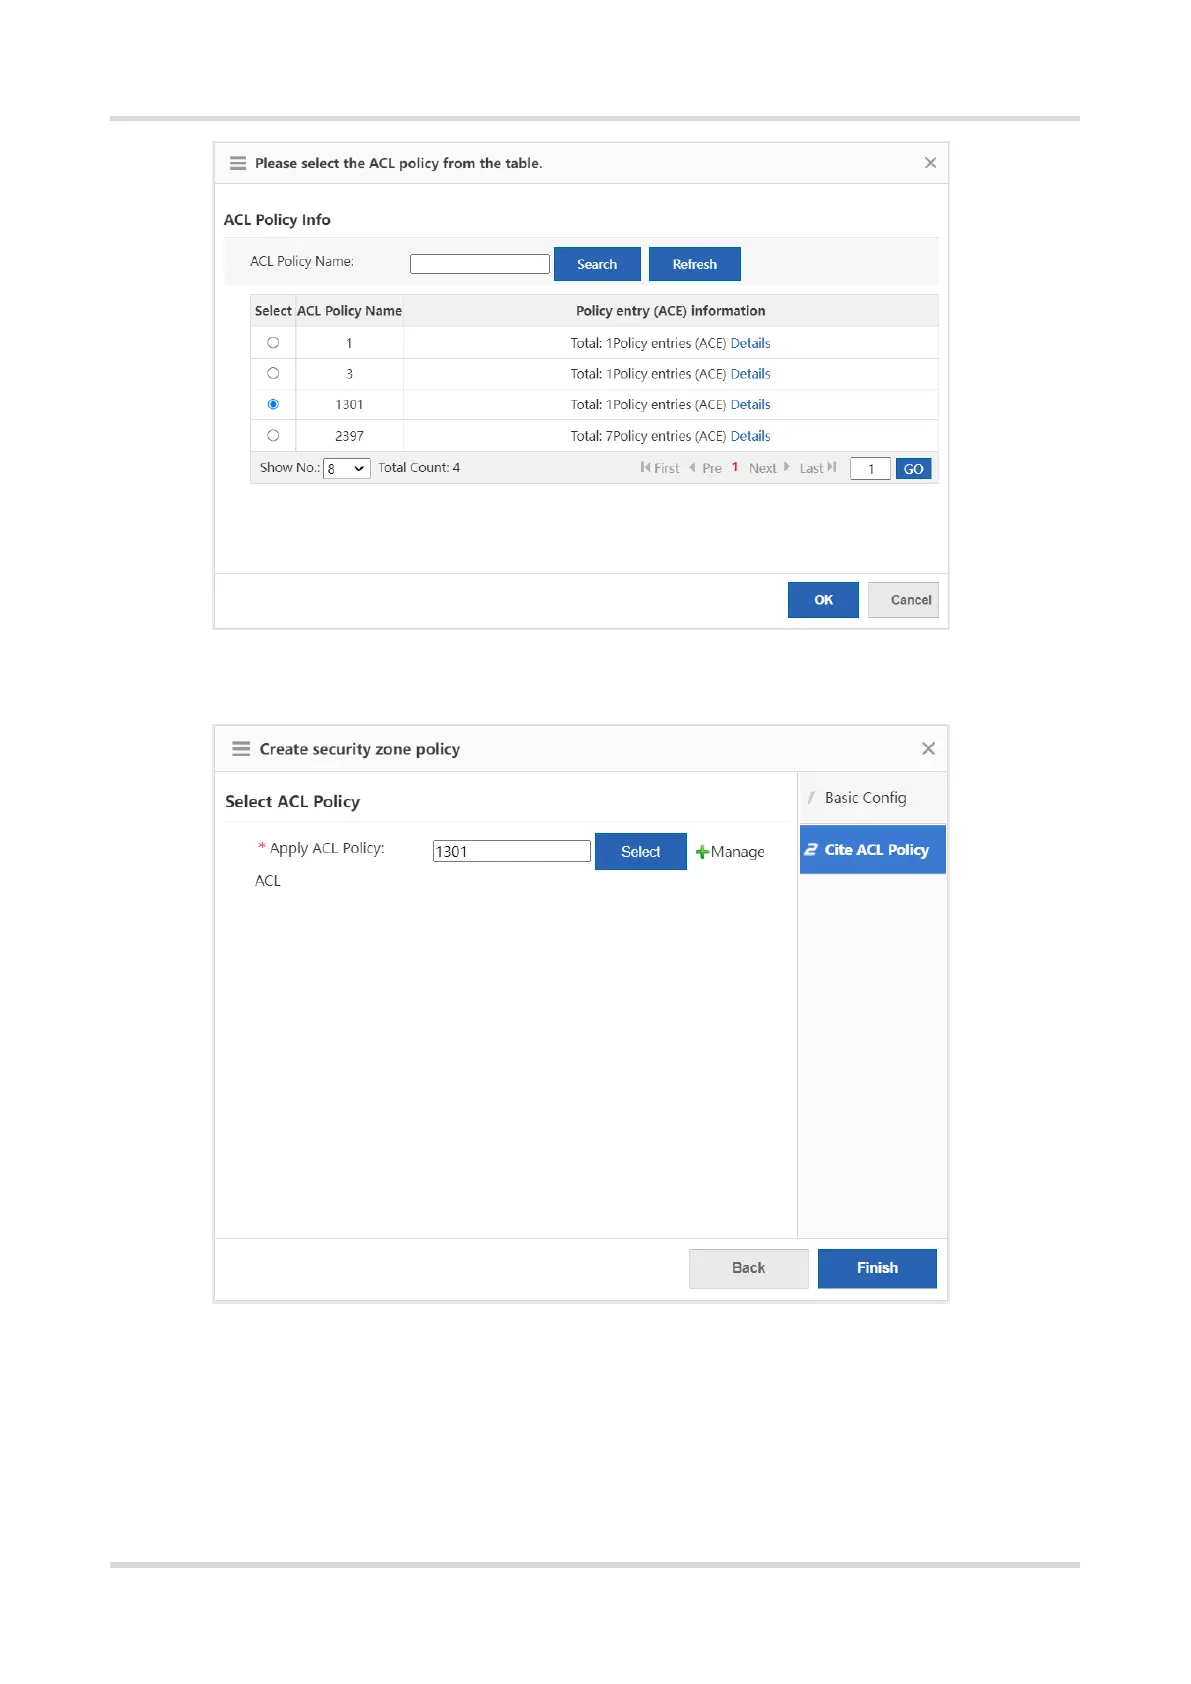Select radio button for ACL policy 1
Viewport: 1191px width, 1684px height.
273,343
